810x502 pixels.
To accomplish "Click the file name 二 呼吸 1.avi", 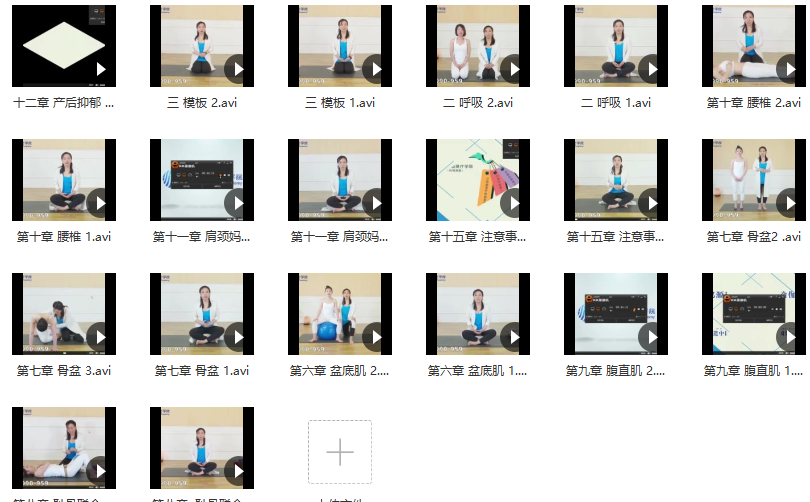I will (x=616, y=103).
